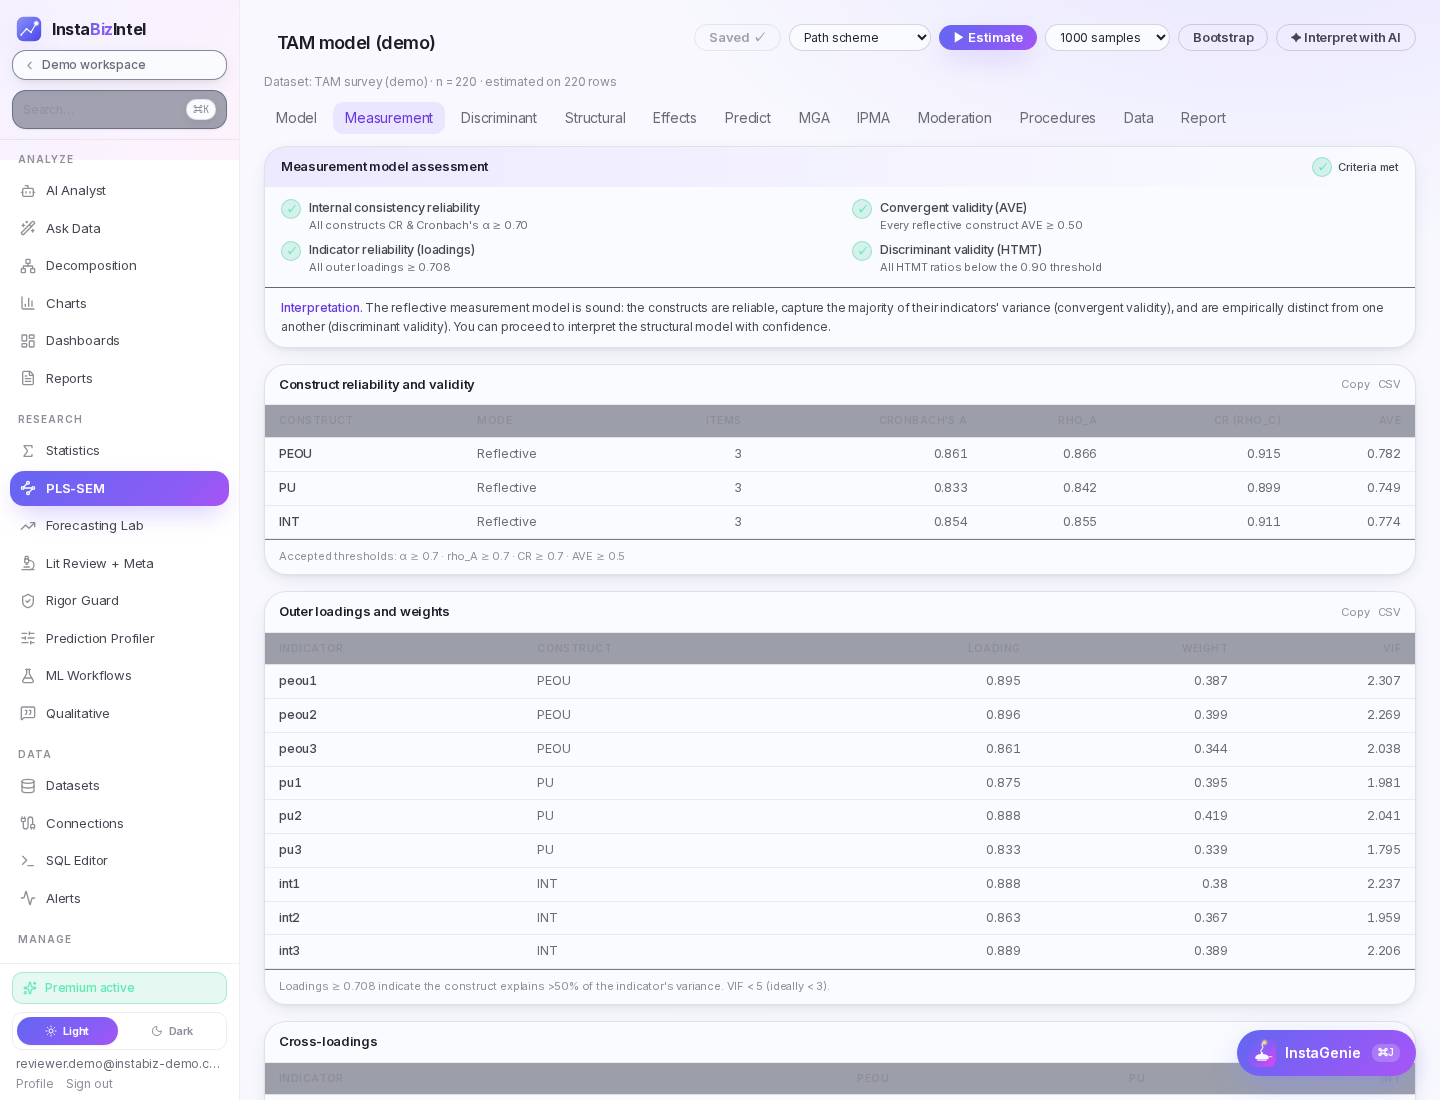Image resolution: width=1440 pixels, height=1100 pixels.
Task: Click the Sign out link
Action: (x=89, y=1084)
